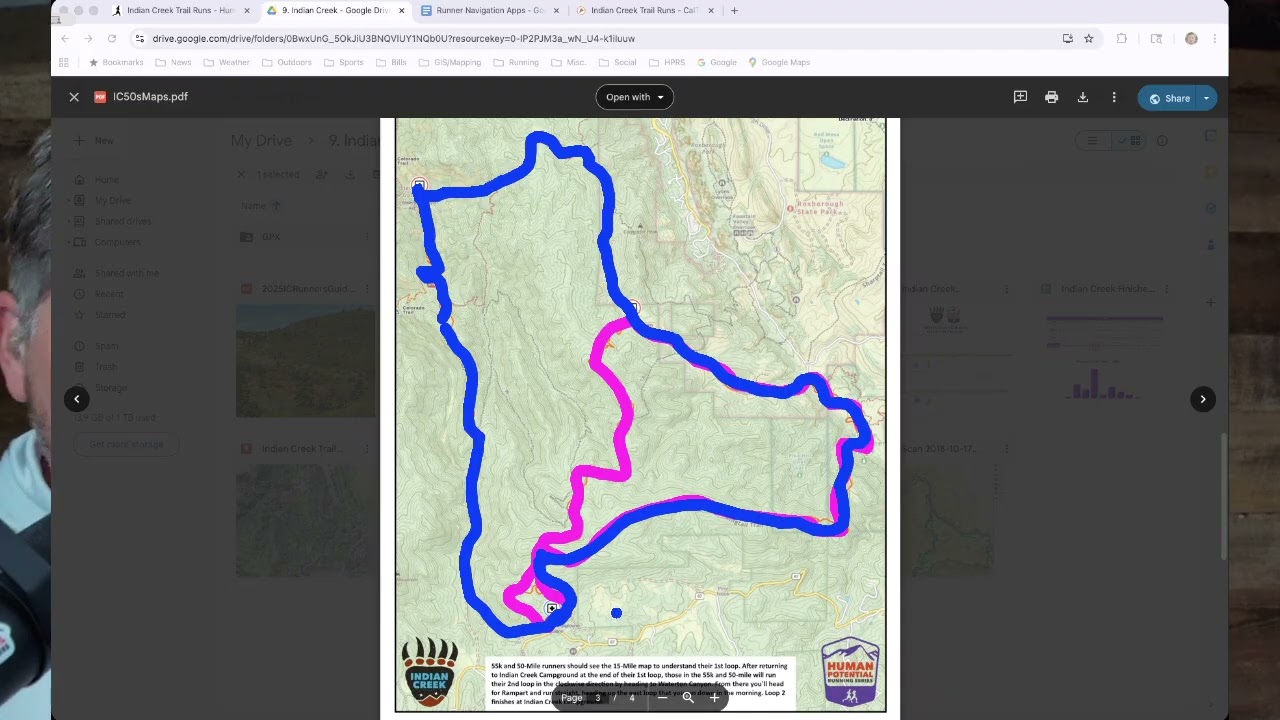Open the 'Open with' dropdown
Screen dimensions: 1280x720
click(x=634, y=97)
